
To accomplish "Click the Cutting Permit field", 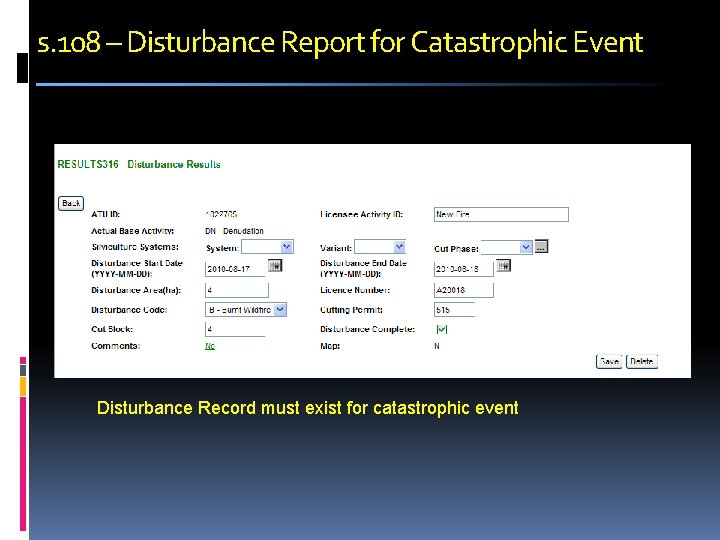I will [454, 310].
